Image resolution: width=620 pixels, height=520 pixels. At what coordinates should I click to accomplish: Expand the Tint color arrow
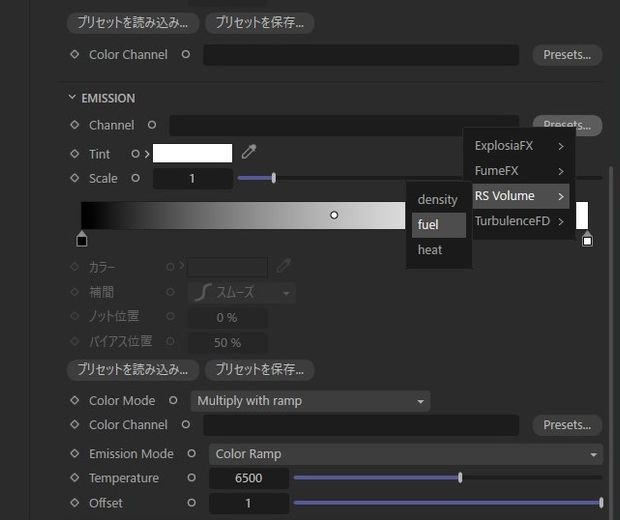147,154
